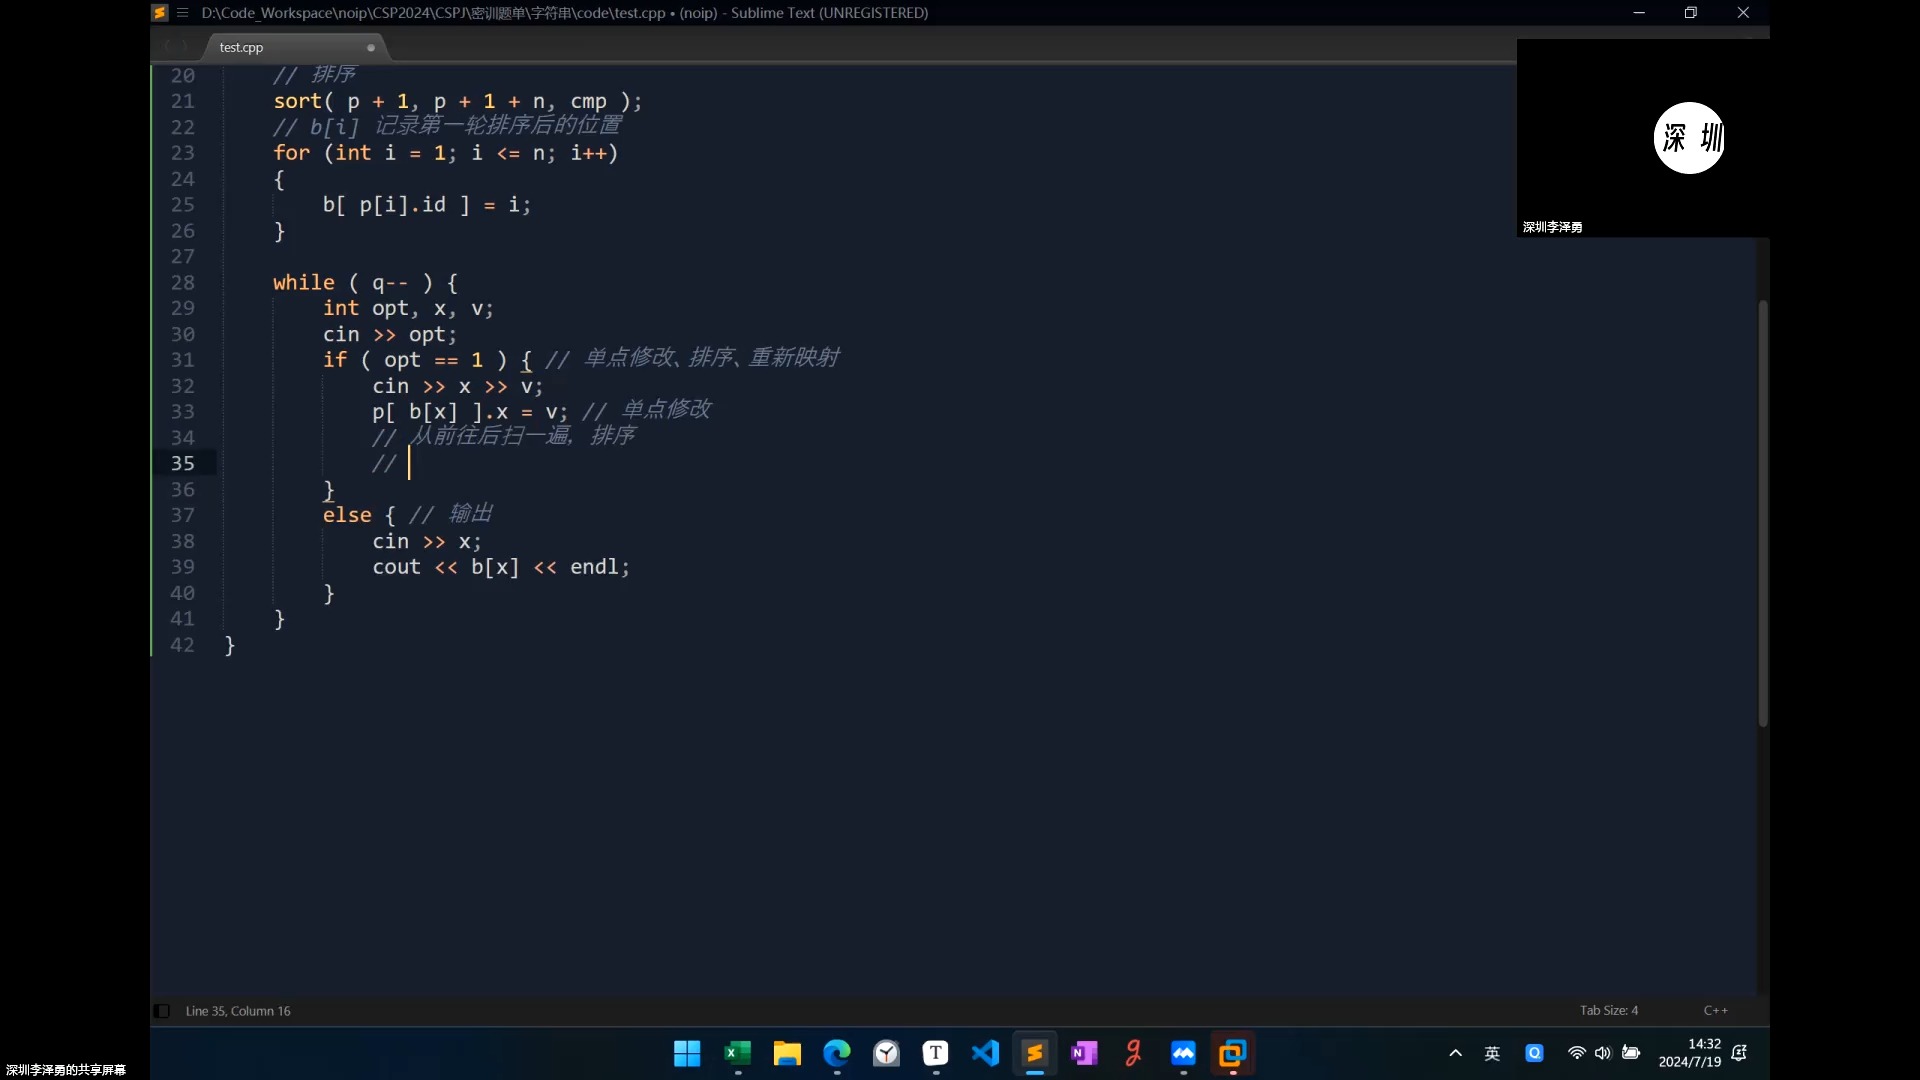
Task: Open the Wi-Fi network settings
Action: 1577,1053
